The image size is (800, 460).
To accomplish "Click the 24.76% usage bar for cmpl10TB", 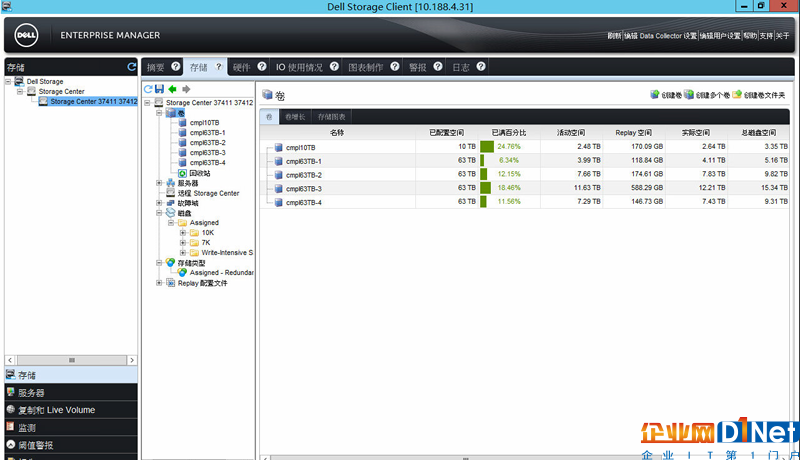I will point(487,147).
